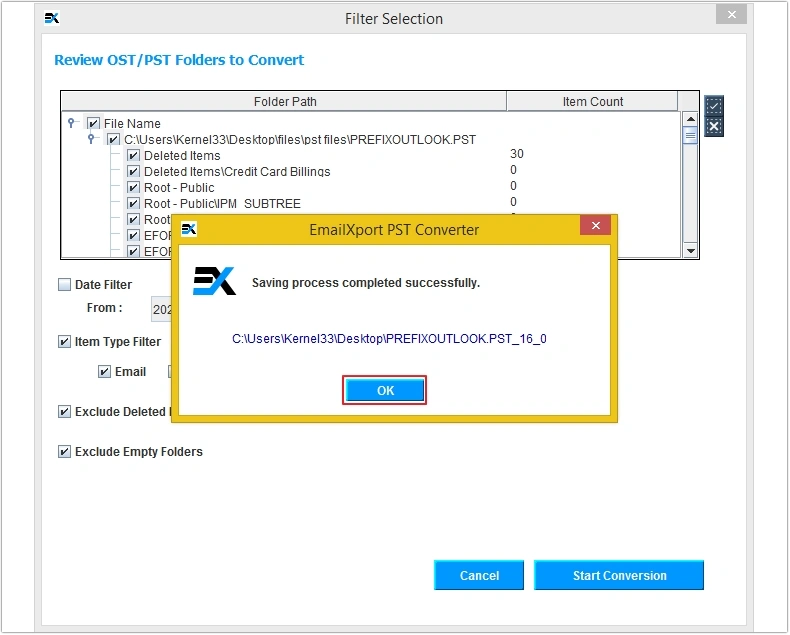The width and height of the screenshot is (790, 635).
Task: Click the folder list scroll down arrow
Action: [690, 250]
